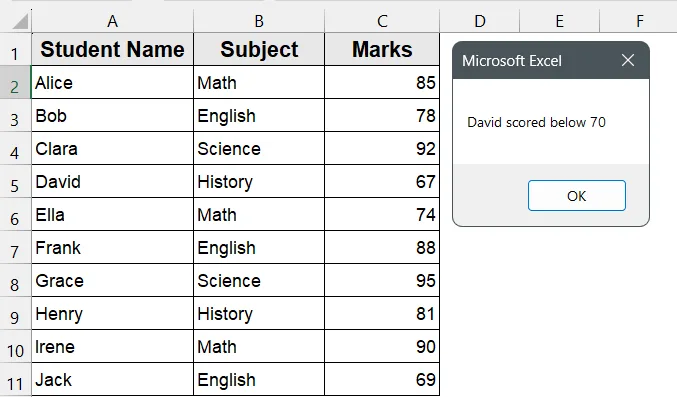Select the cell containing David
The height and width of the screenshot is (397, 677).
[112, 181]
